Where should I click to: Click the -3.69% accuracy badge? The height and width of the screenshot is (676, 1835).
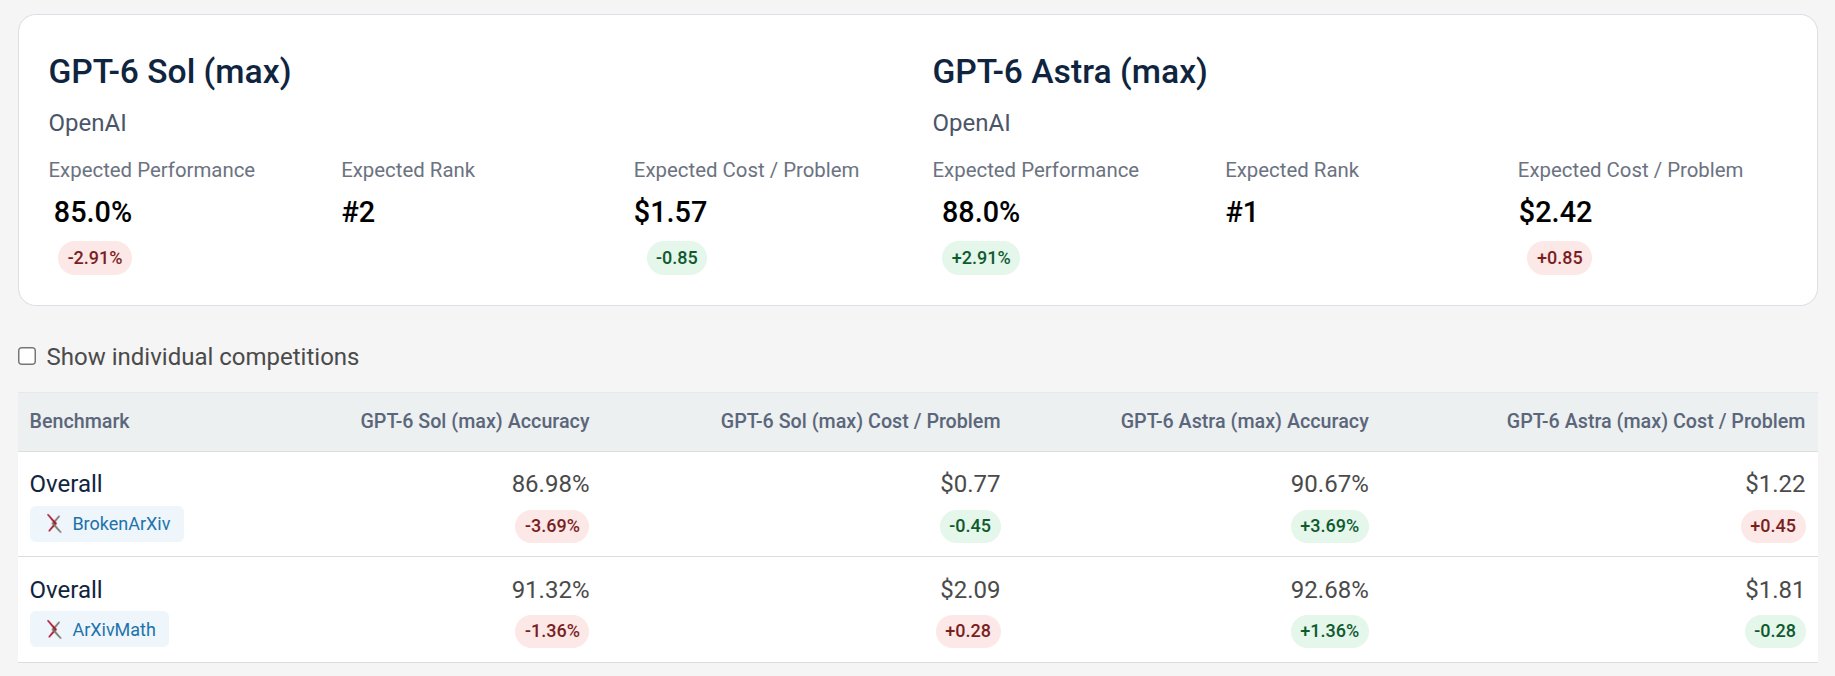552,526
